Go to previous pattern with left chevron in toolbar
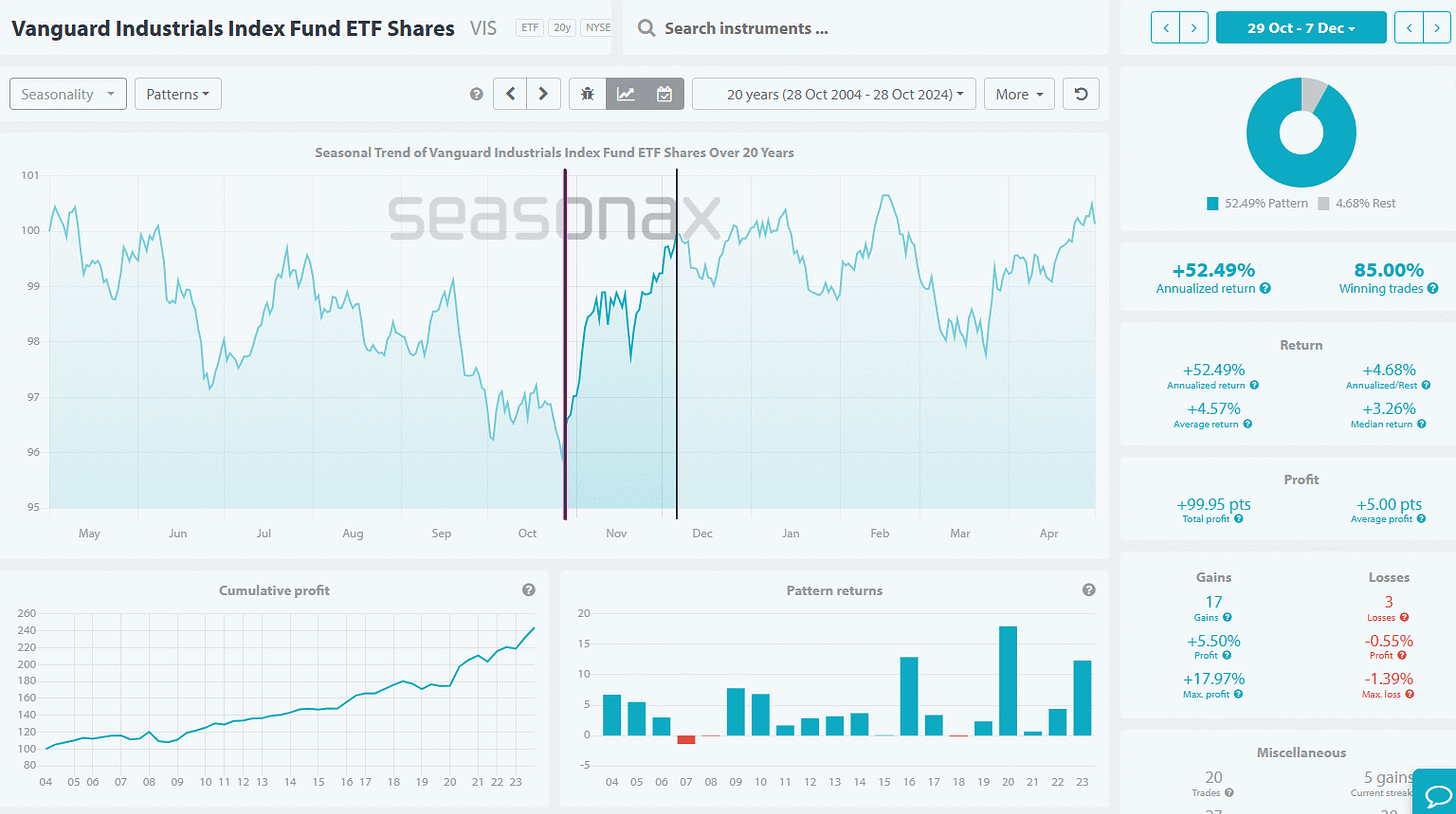Viewport: 1456px width, 814px height. pyautogui.click(x=510, y=94)
